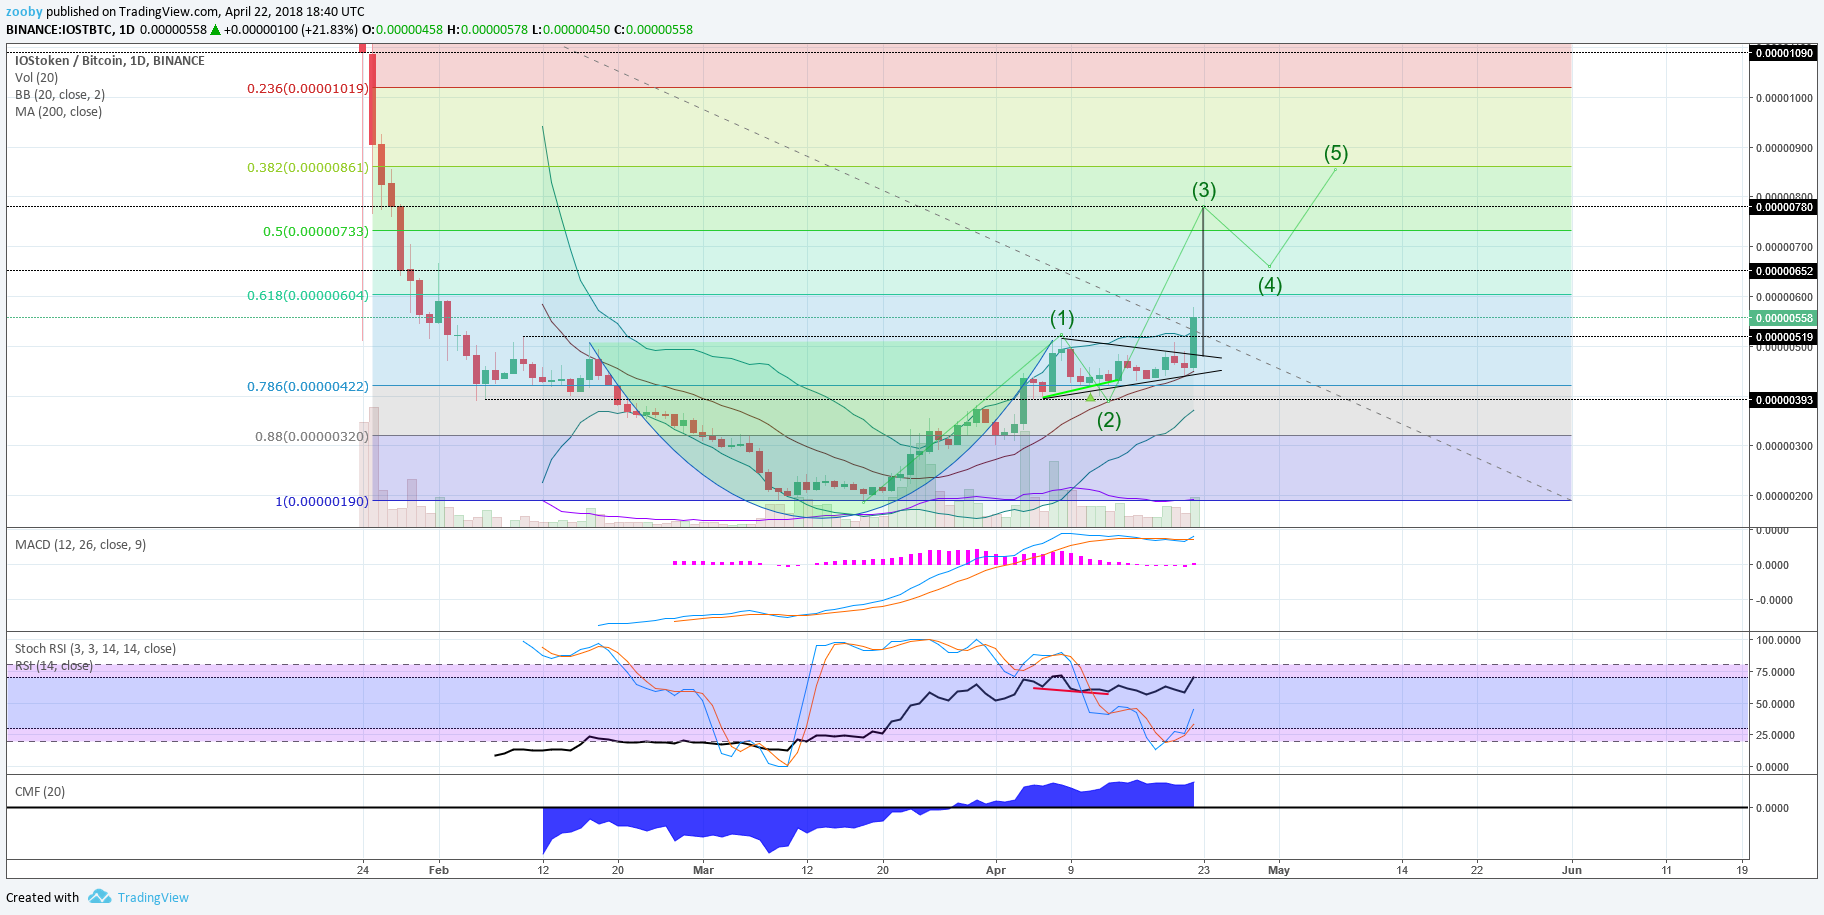Click the 0.5 Fibonacci level label

[316, 231]
